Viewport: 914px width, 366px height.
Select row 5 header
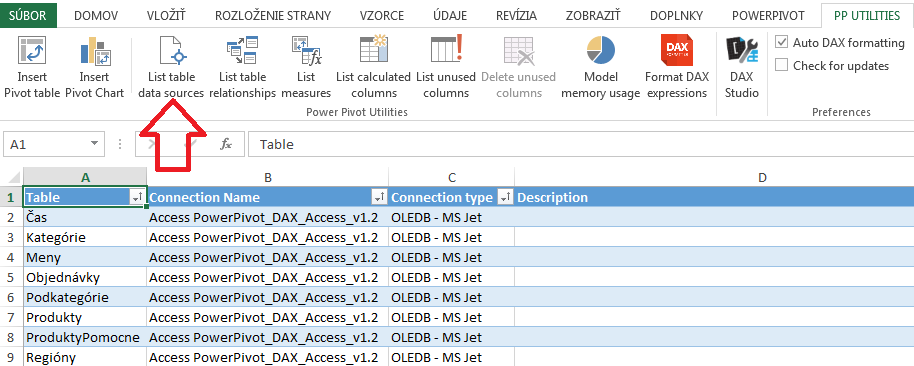(x=11, y=277)
